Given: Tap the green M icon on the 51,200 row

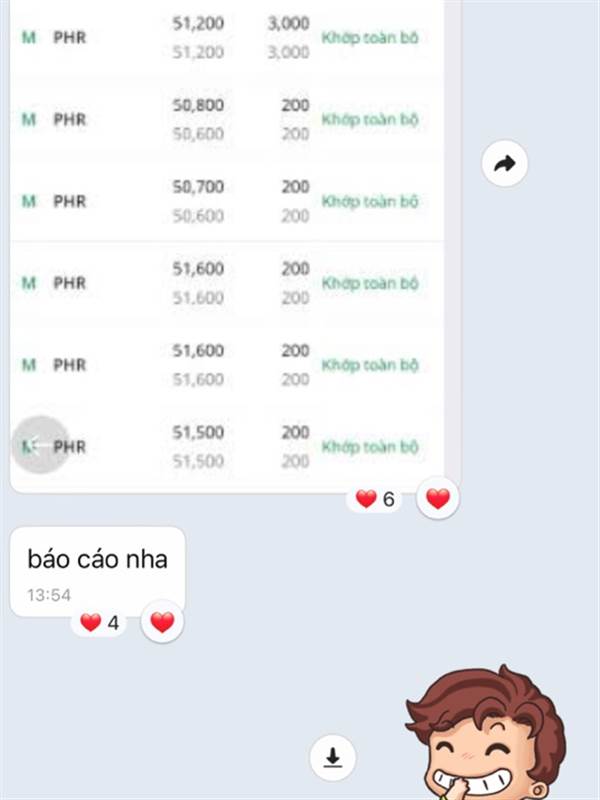Looking at the screenshot, I should tap(29, 38).
